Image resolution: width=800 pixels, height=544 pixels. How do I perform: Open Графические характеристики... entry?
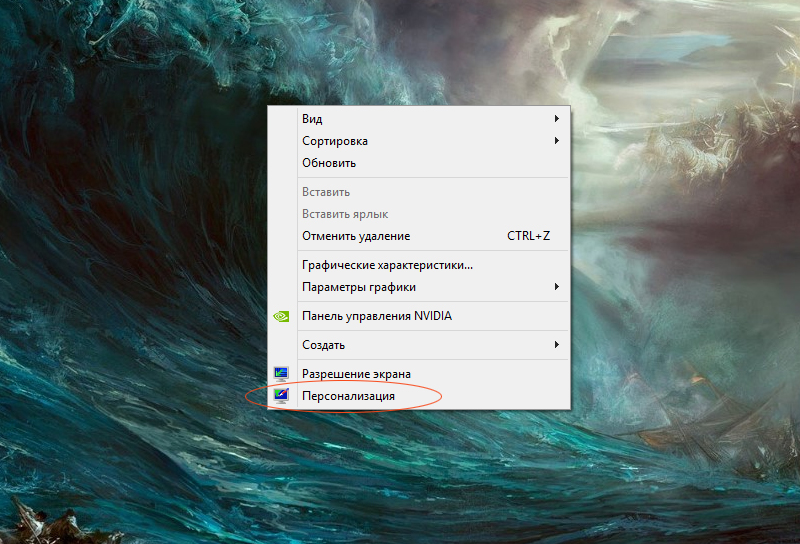pyautogui.click(x=418, y=265)
